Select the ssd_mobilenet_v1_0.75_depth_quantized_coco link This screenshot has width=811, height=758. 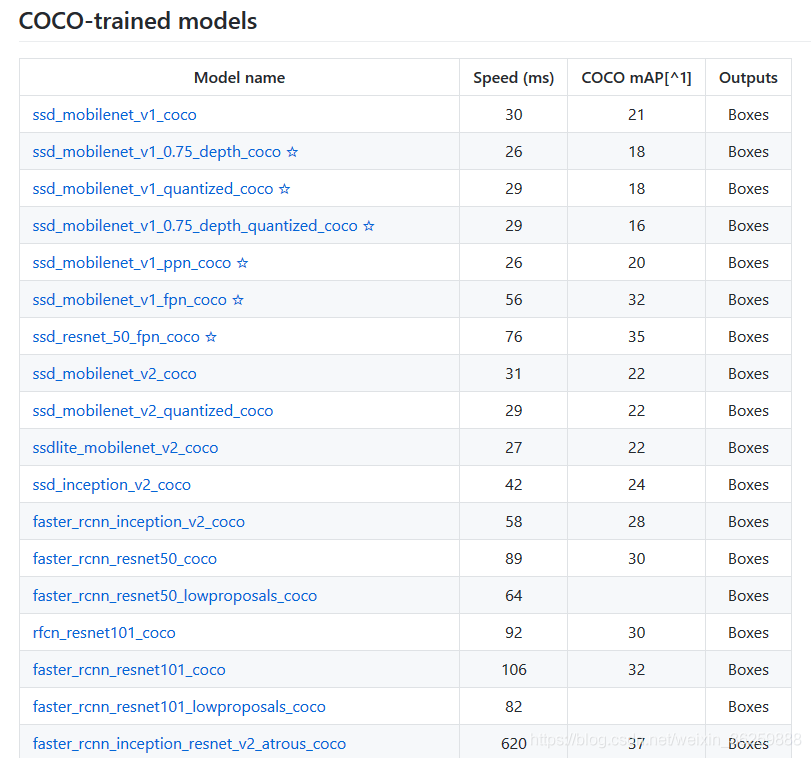195,226
